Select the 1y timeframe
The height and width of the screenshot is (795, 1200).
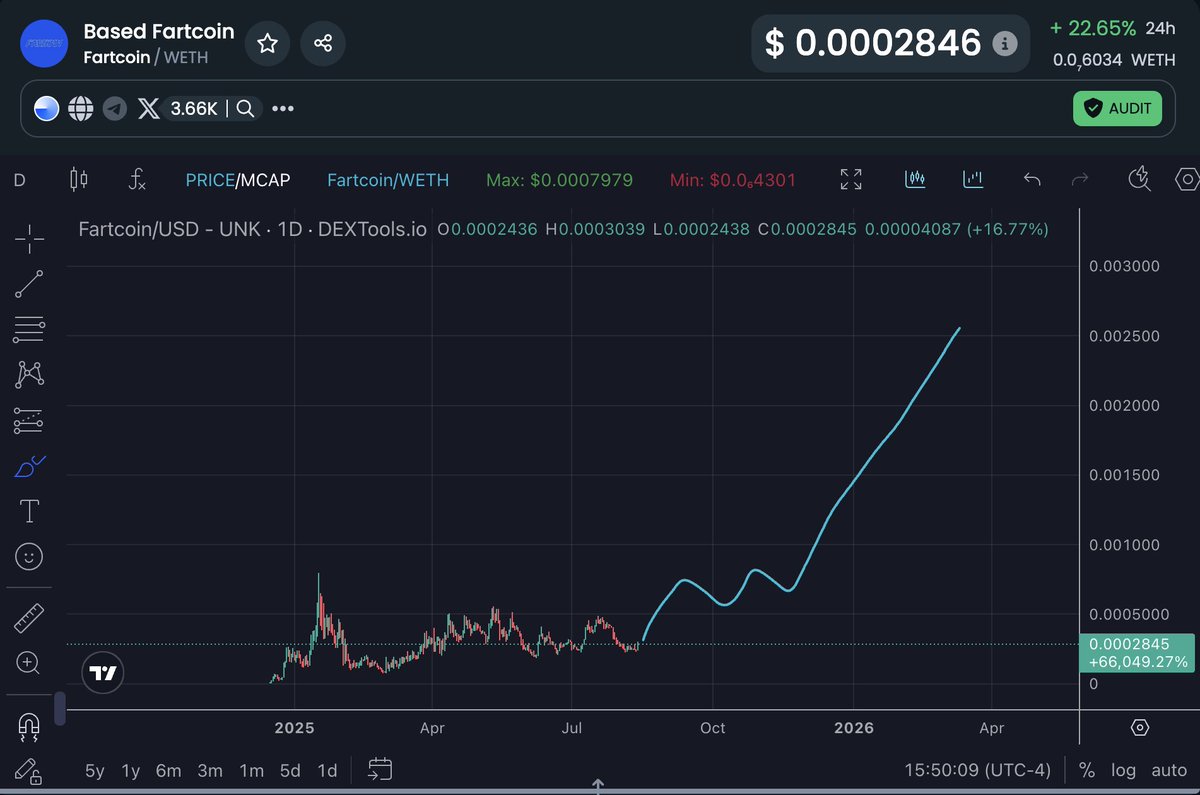tap(129, 770)
